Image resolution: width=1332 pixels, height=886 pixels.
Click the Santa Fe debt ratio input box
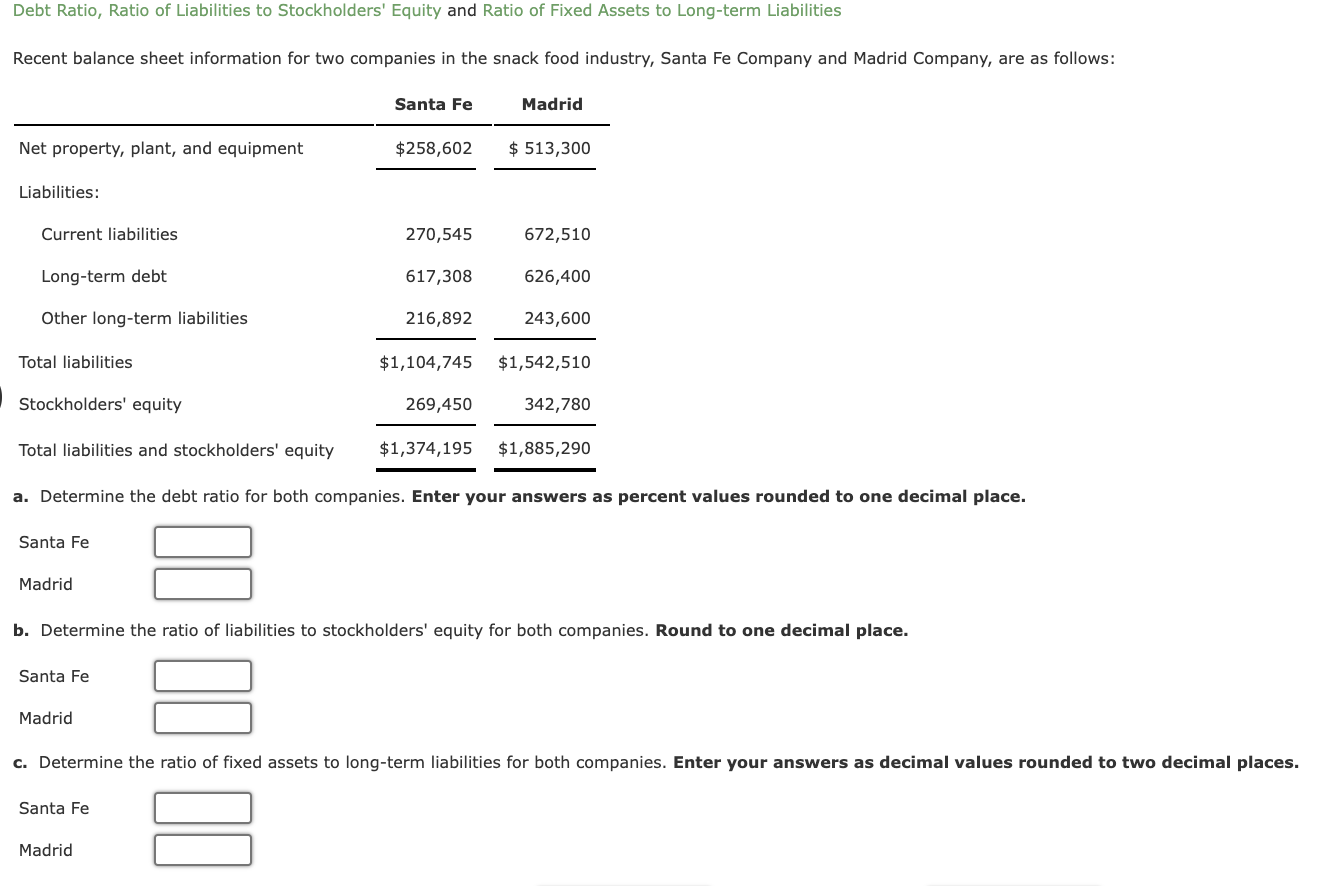pos(203,542)
